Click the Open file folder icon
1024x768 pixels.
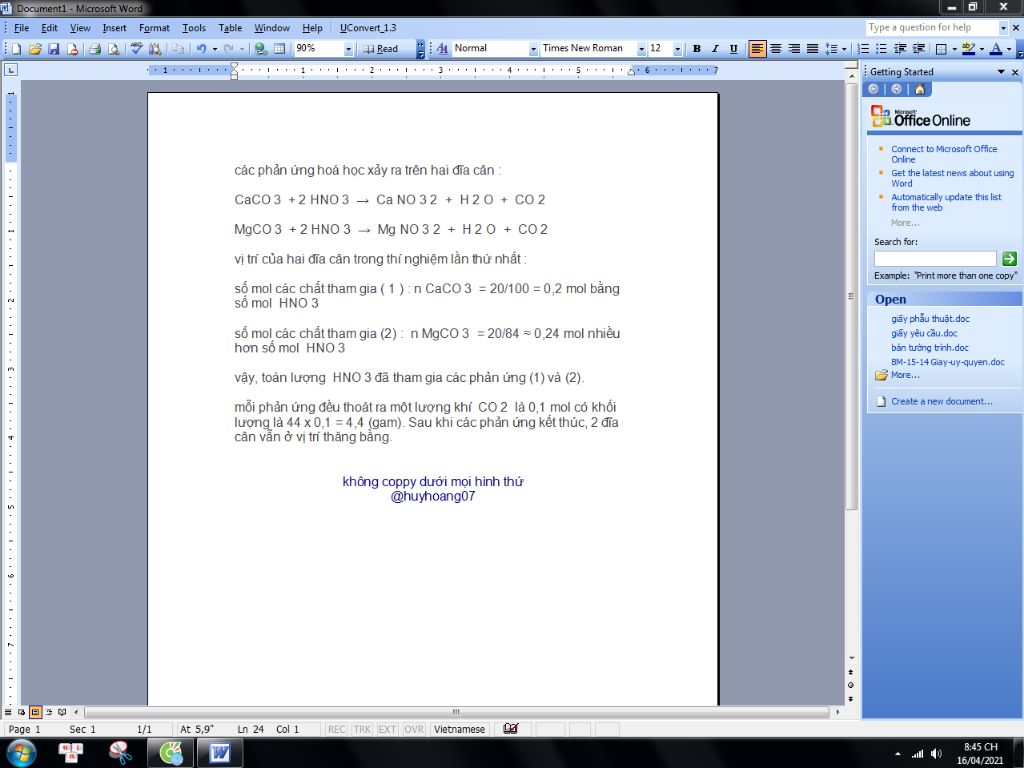pos(35,49)
